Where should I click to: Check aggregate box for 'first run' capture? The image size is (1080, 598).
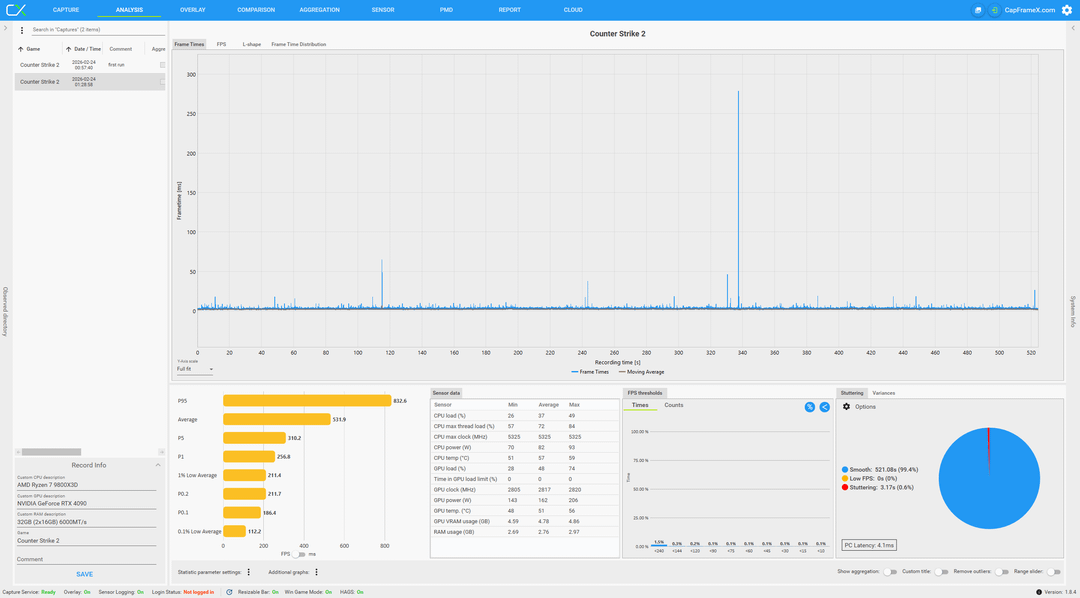pyautogui.click(x=162, y=65)
